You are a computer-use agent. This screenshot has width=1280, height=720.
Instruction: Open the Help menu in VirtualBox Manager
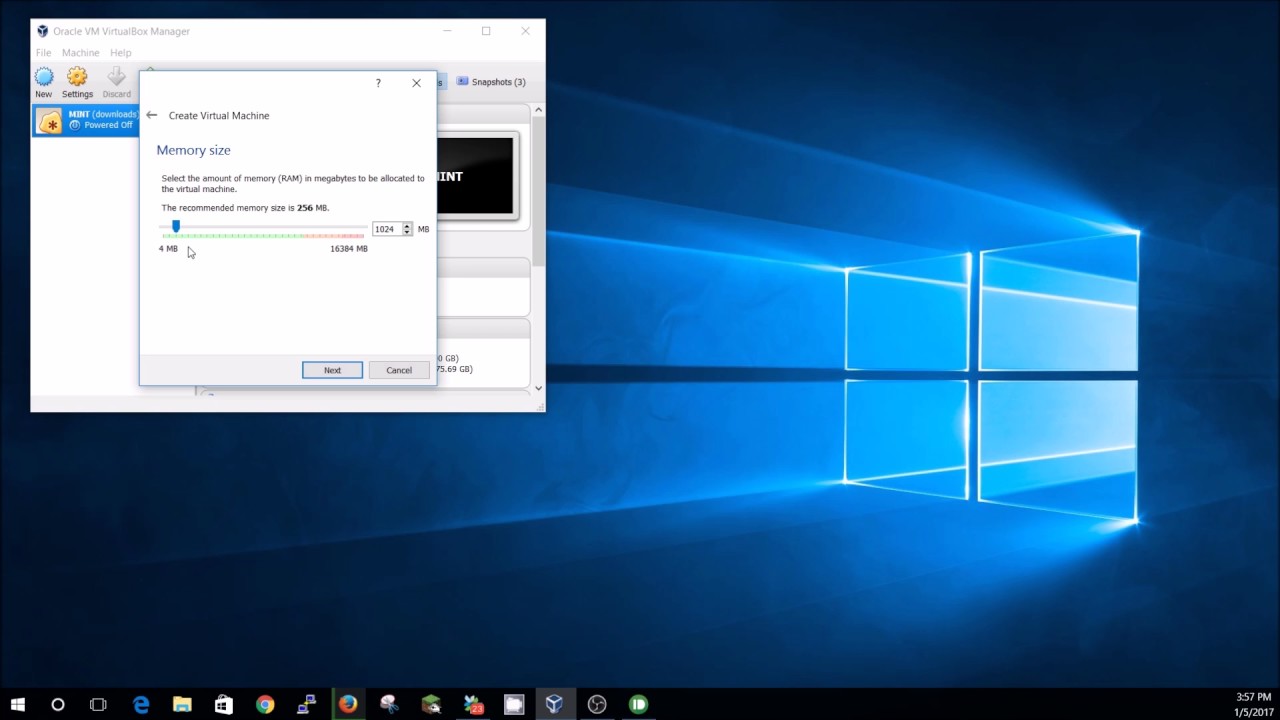click(x=120, y=53)
